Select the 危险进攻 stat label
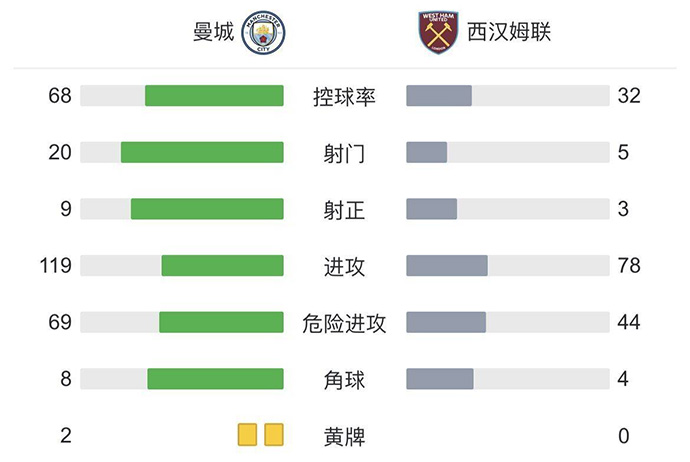Screen dimensions: 690x462 [x=344, y=322]
